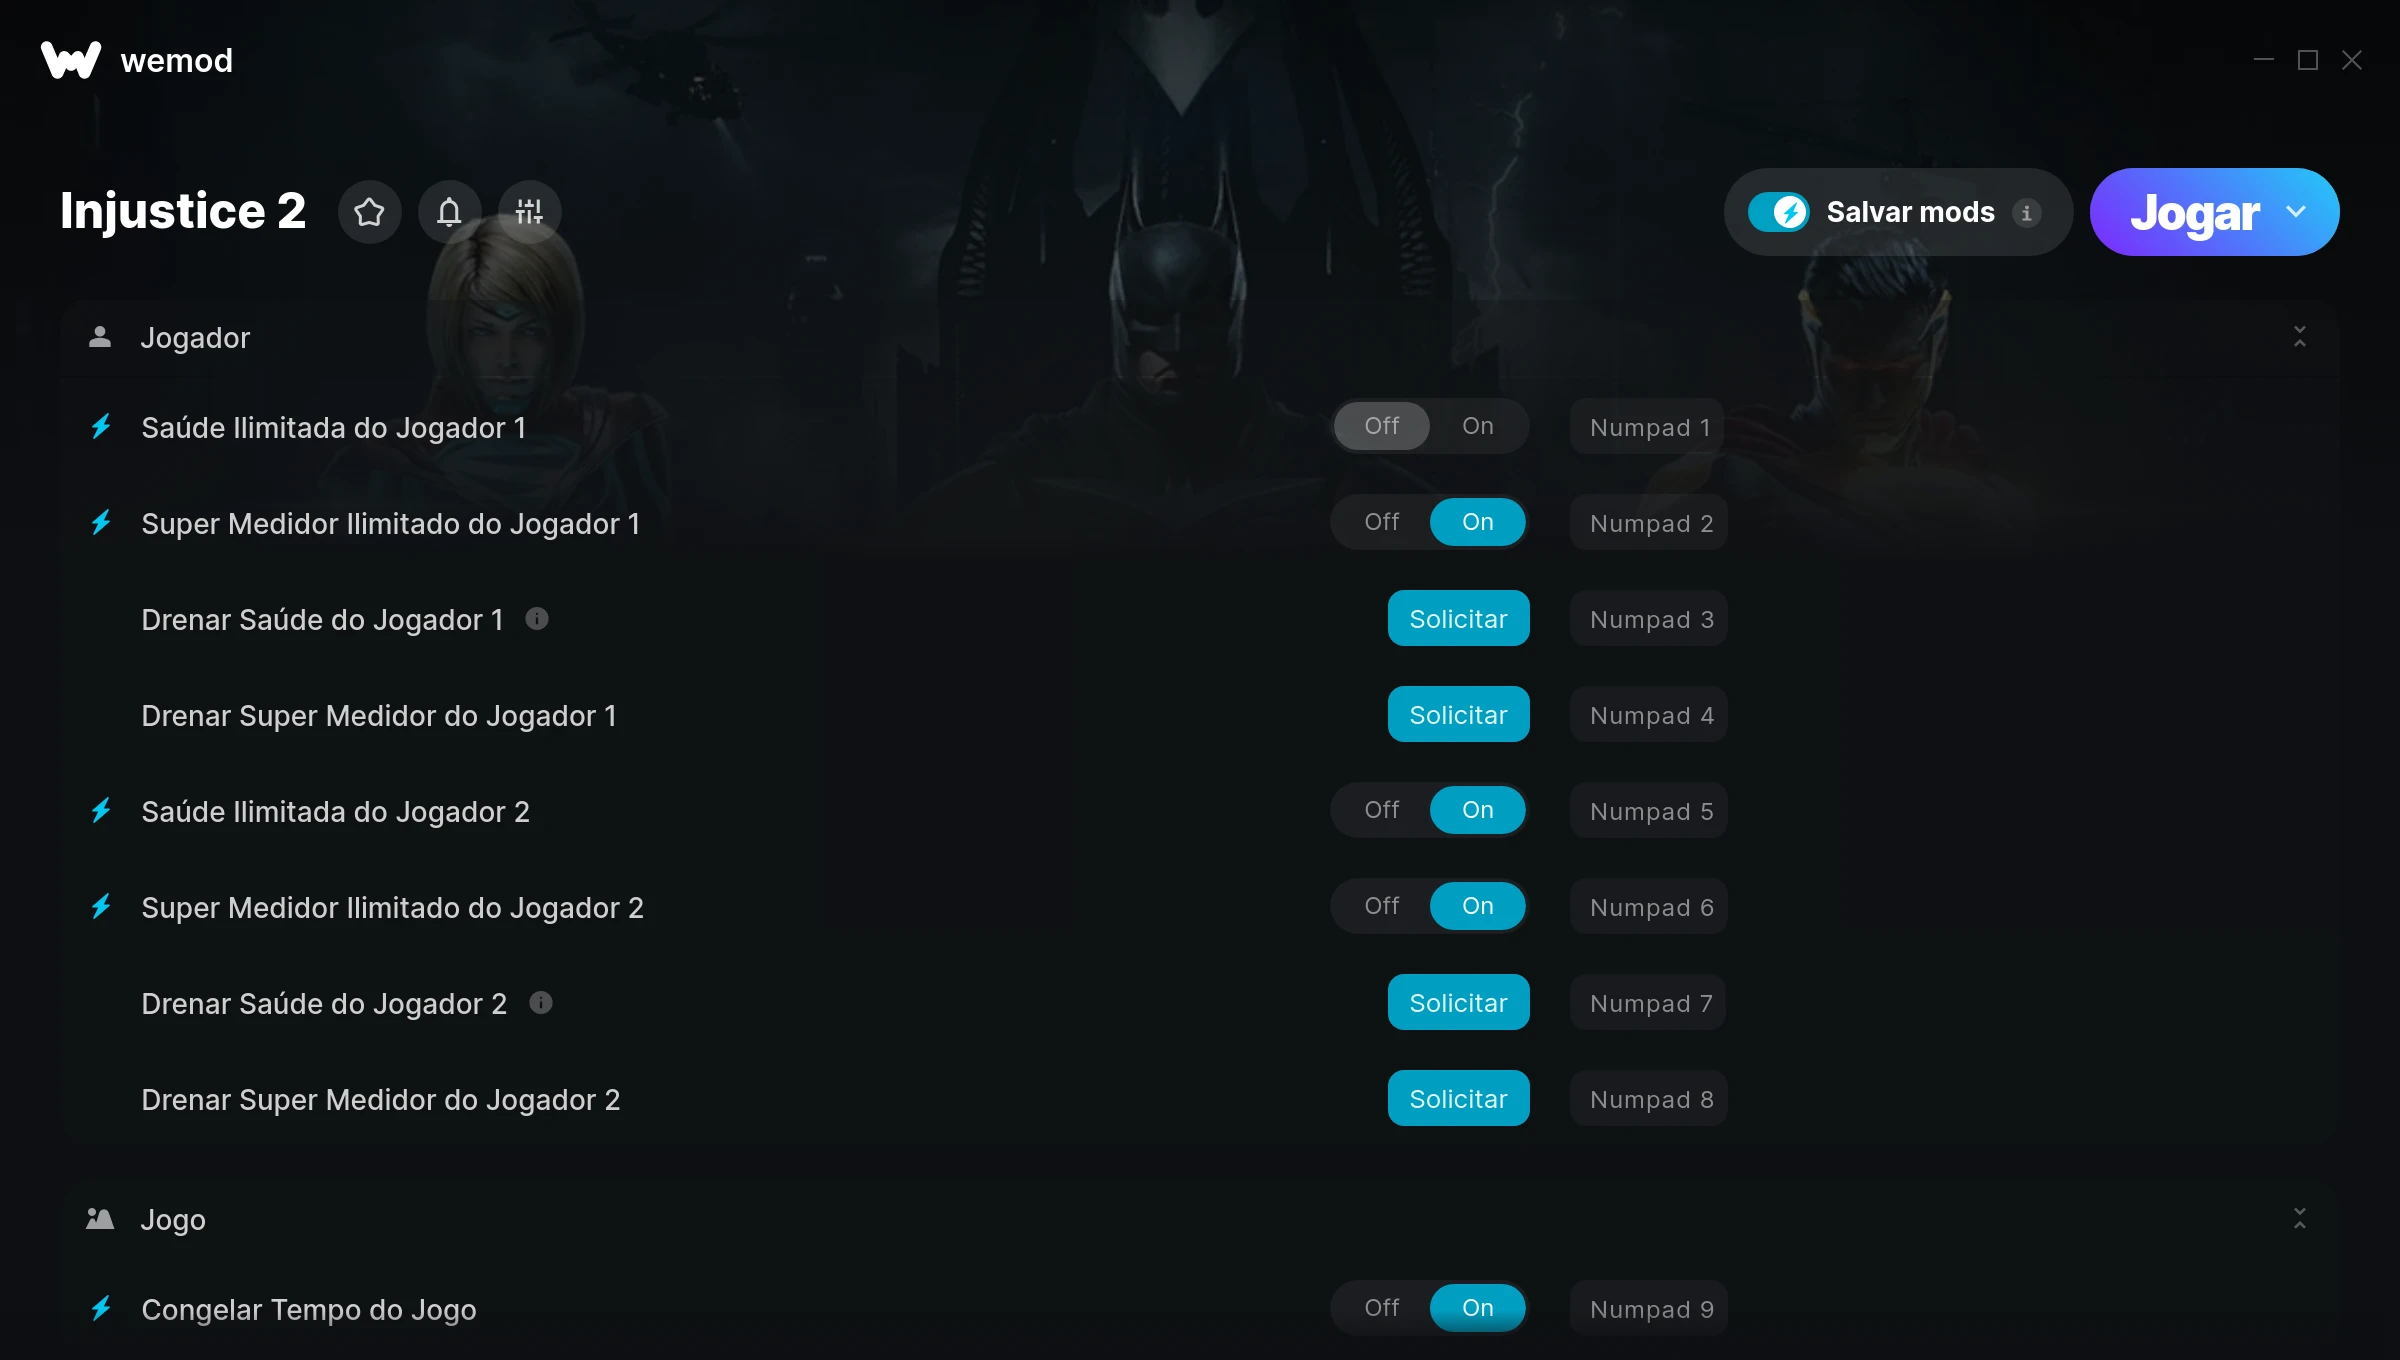Toggle the Salvar mods switch
The image size is (2400, 1360).
[x=1779, y=212]
